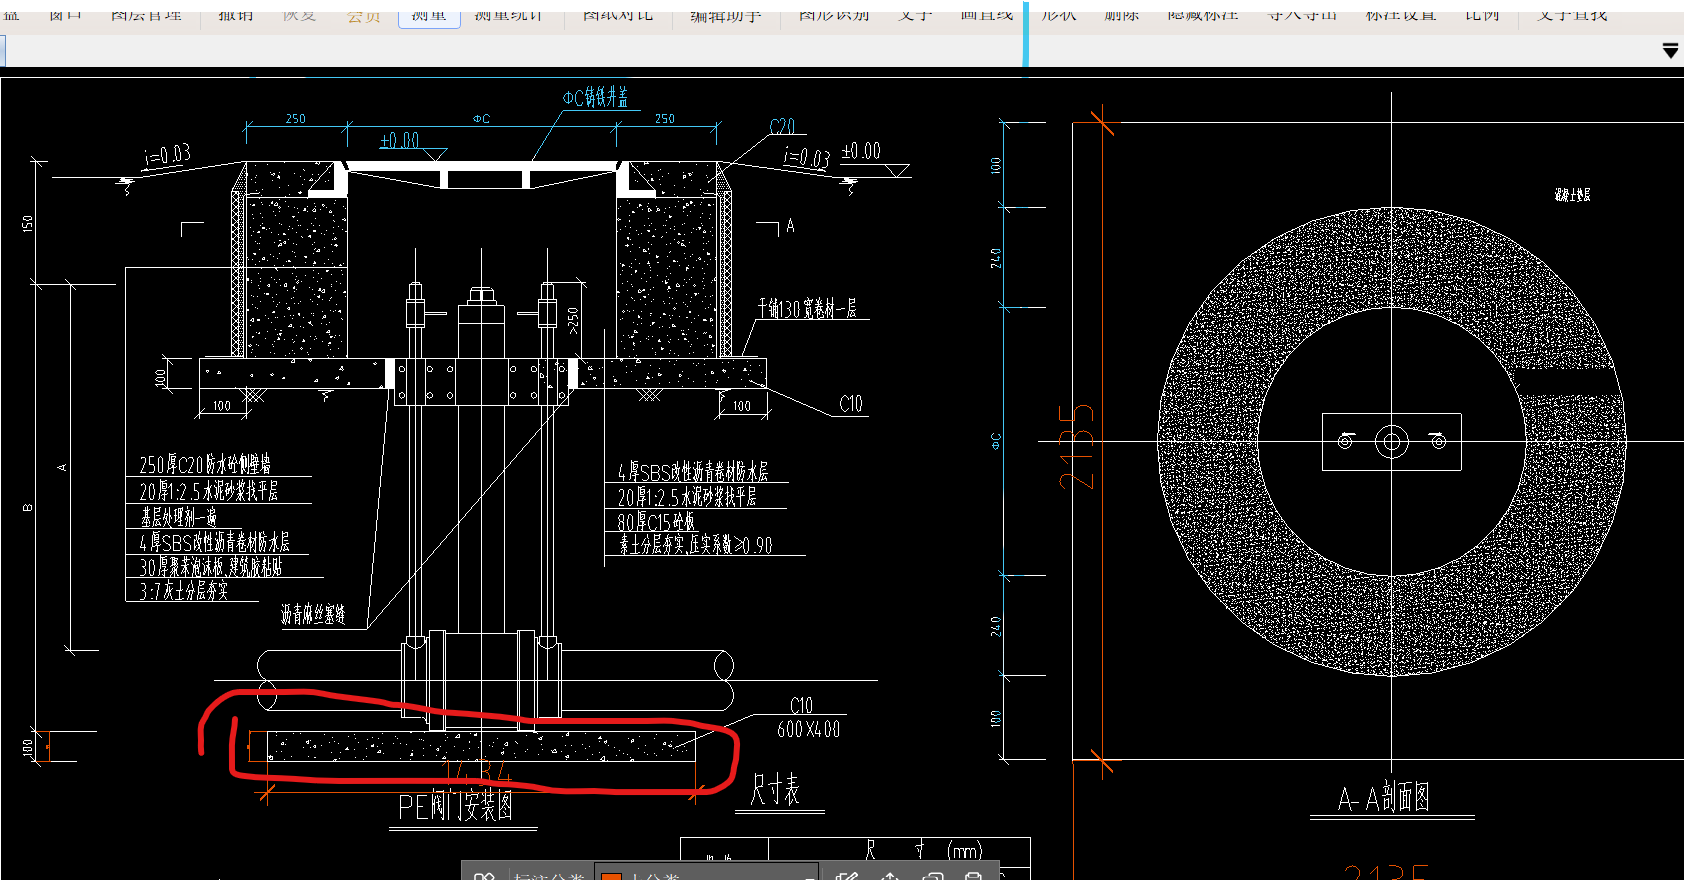This screenshot has width=1684, height=880.
Task: Open 导入导出 import export
Action: tap(1302, 15)
